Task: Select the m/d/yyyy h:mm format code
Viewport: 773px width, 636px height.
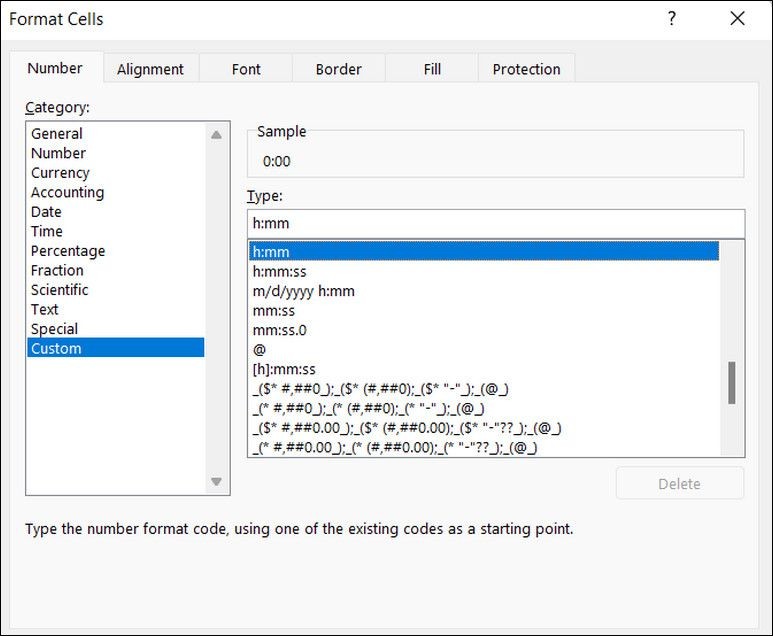Action: [x=484, y=291]
